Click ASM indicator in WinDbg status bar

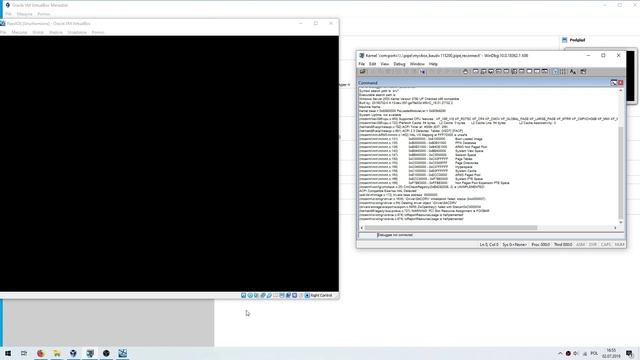click(580, 244)
